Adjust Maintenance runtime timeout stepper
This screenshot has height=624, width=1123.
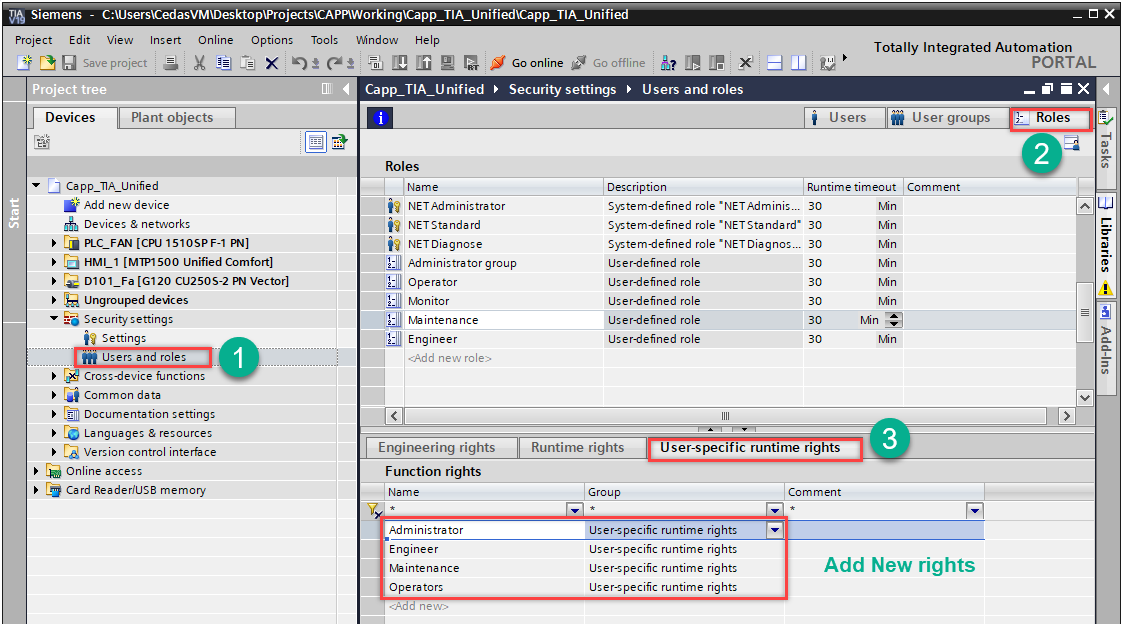tap(894, 320)
